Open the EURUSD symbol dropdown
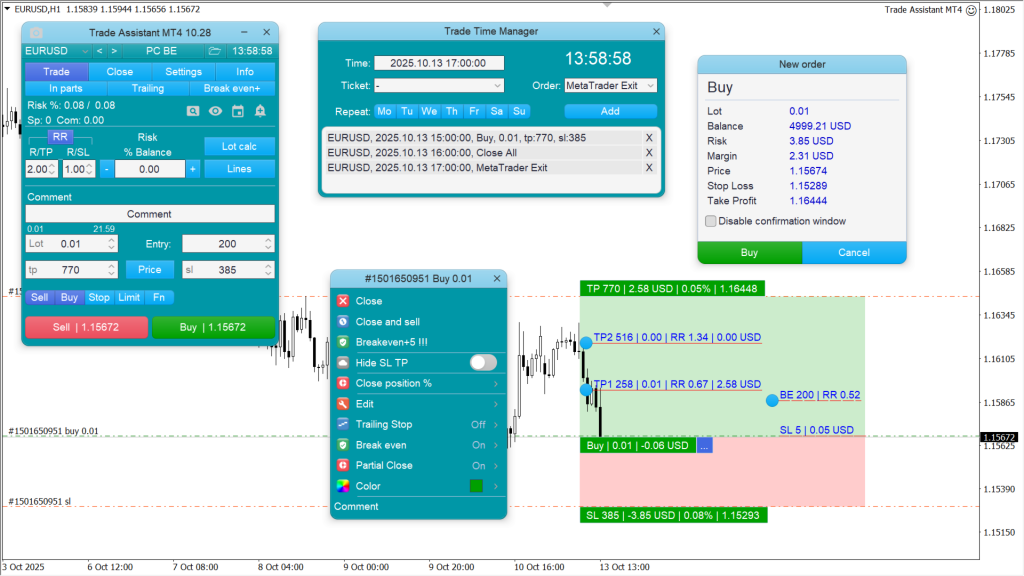 tap(84, 51)
